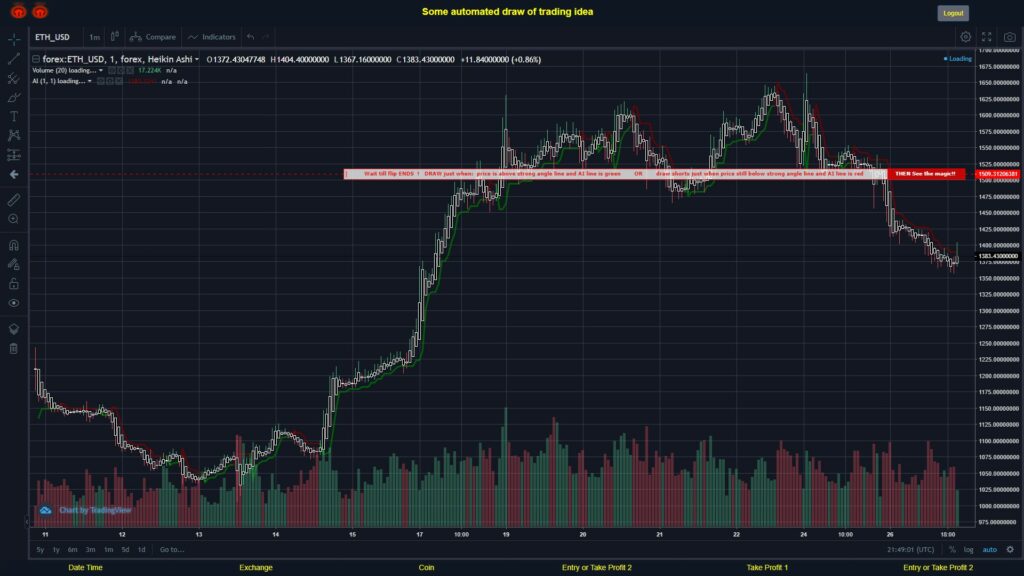Select the 1m time range at bottom
Screen dimensions: 1024x576
(108, 550)
